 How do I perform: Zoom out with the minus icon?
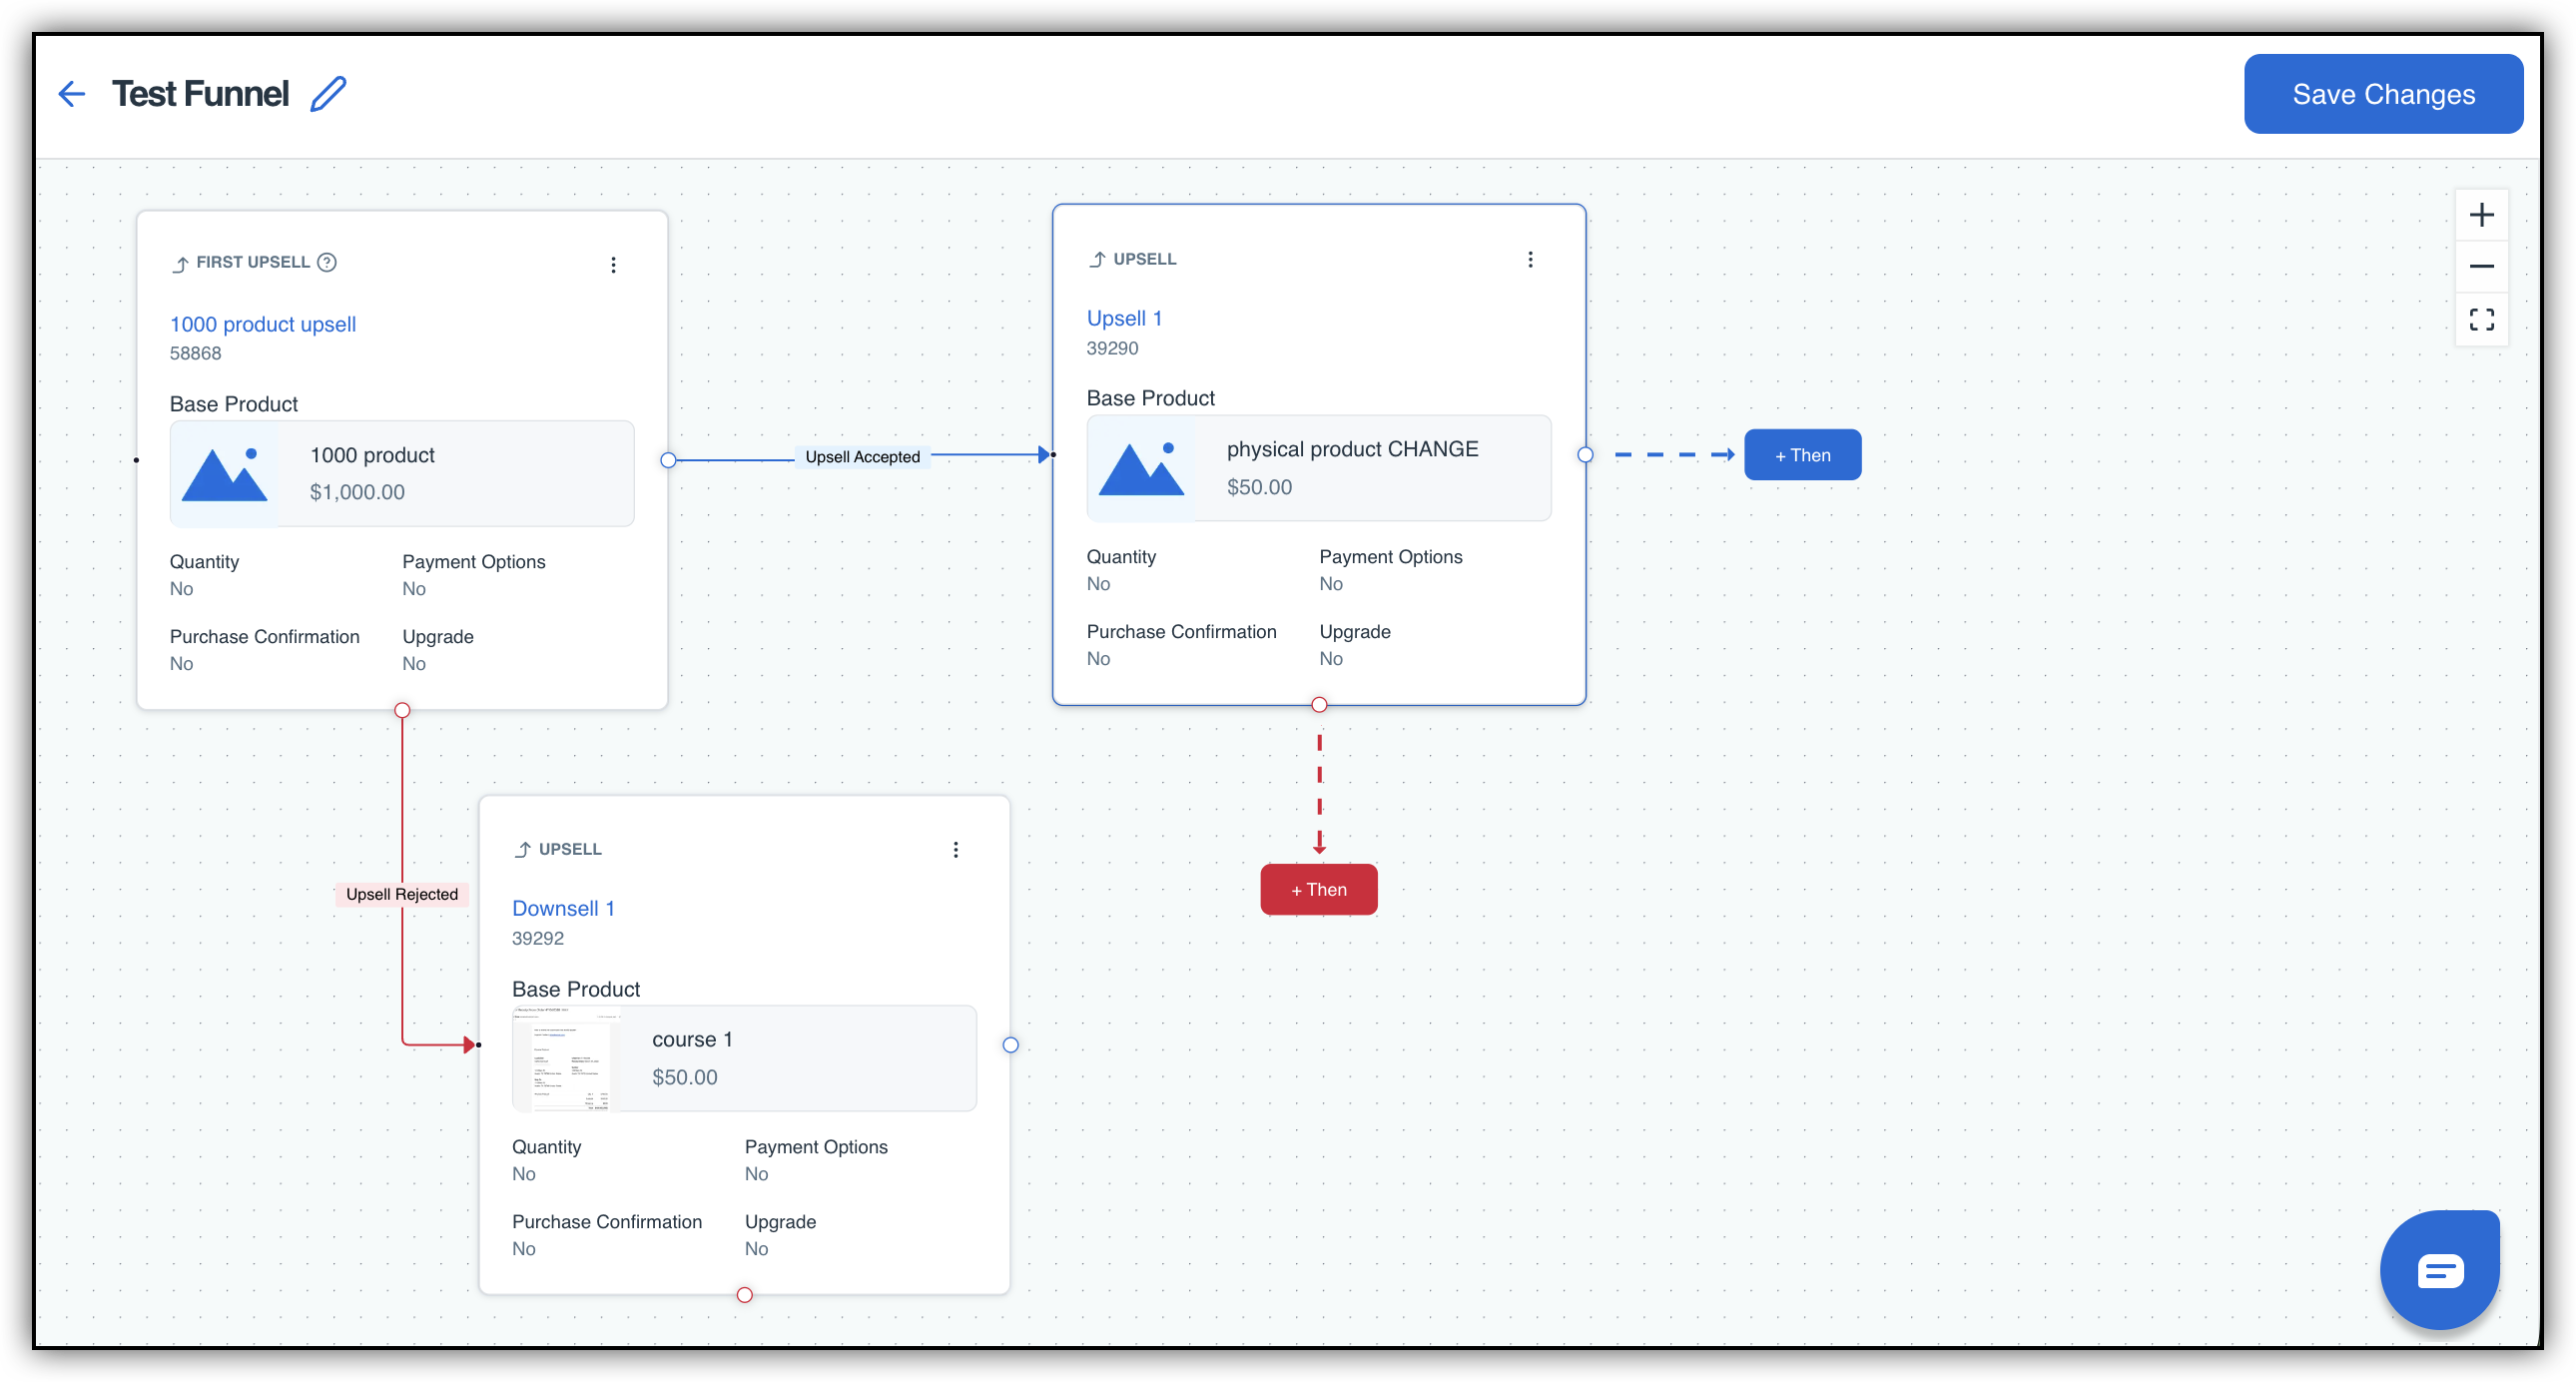(2481, 266)
